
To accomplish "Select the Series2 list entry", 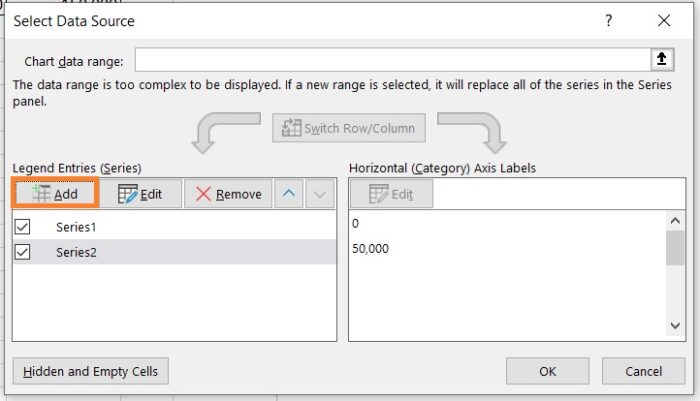I will coord(77,252).
